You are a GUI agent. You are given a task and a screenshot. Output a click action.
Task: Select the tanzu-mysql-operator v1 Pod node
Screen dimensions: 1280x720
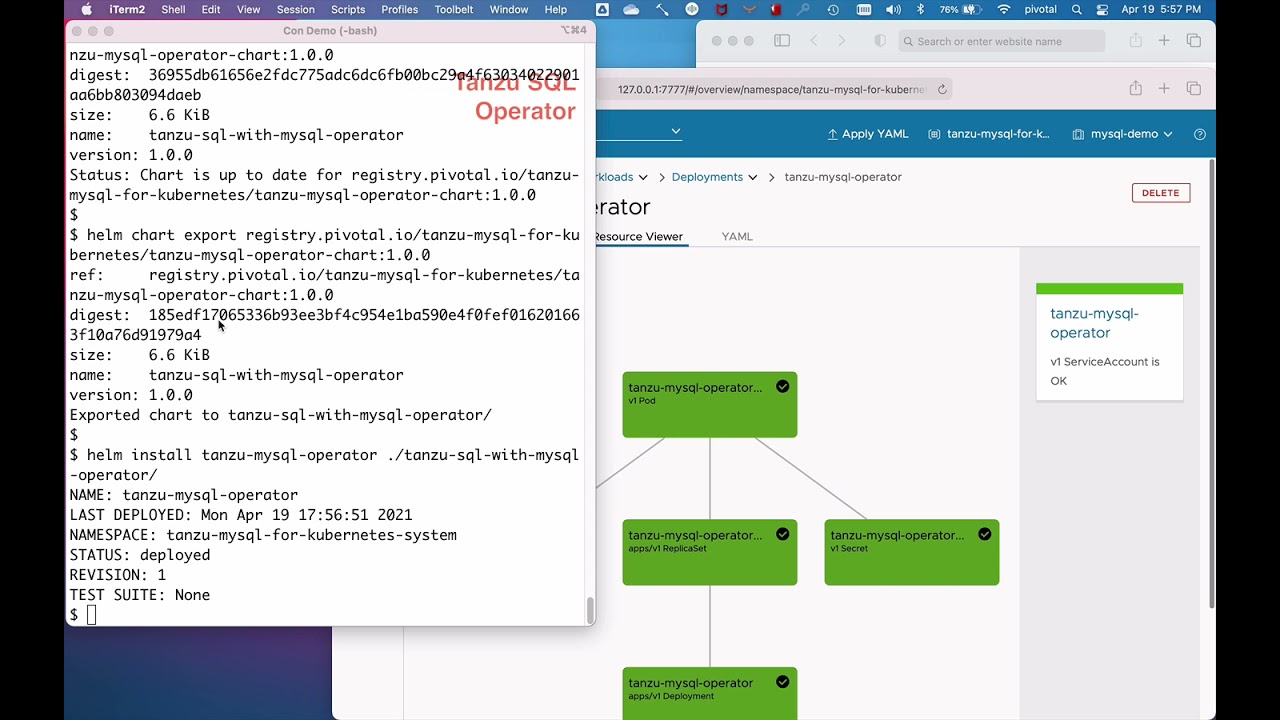(x=710, y=405)
